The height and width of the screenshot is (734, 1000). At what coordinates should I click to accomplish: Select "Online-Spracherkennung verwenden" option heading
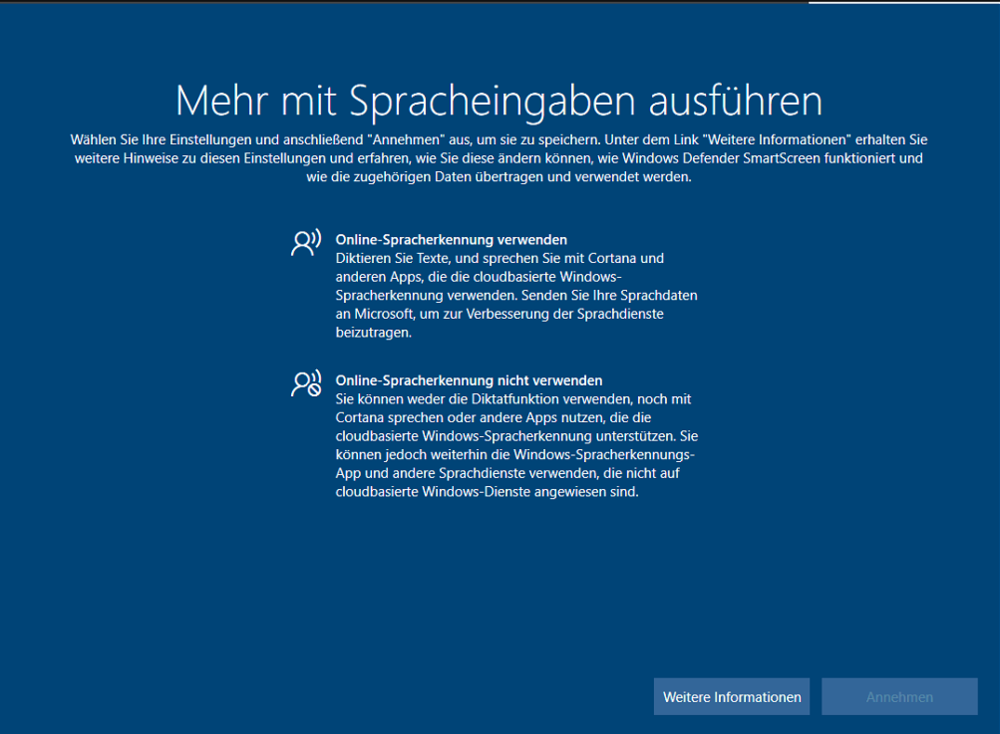coord(451,240)
